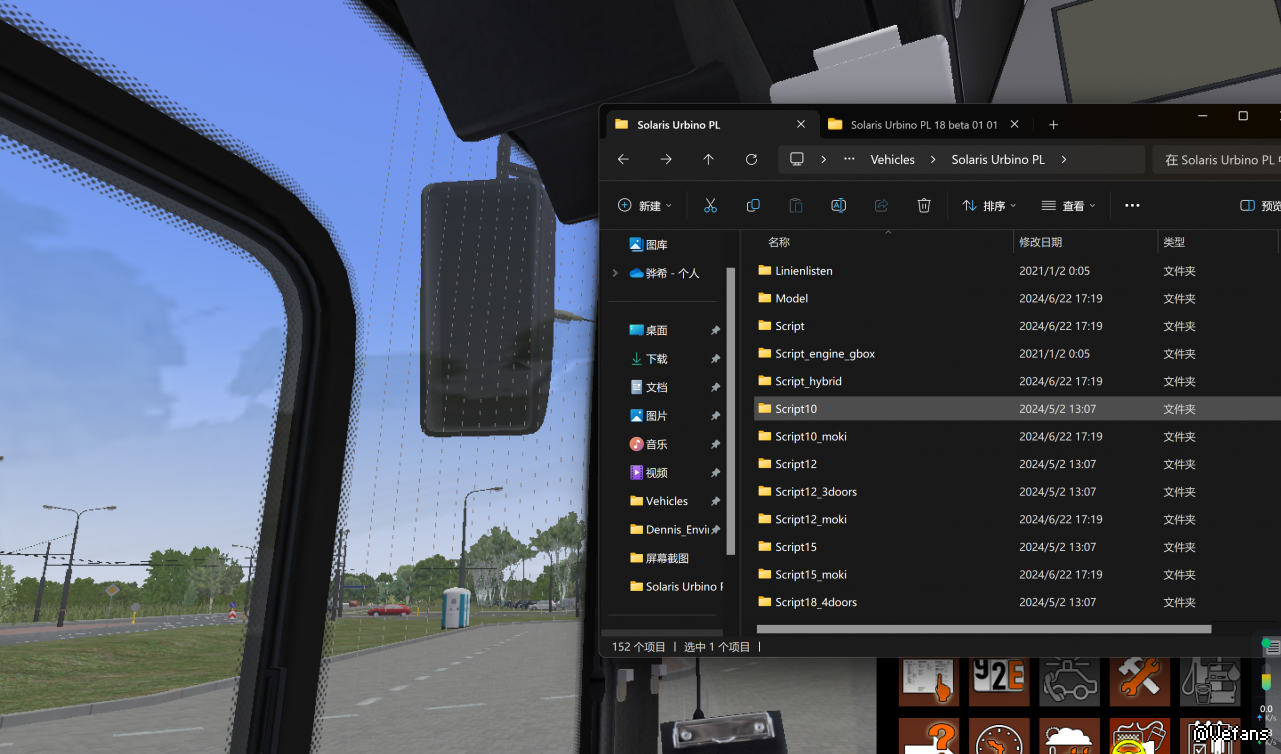Viewport: 1281px width, 754px height.
Task: Click the PC monitor icon in the address bar
Action: coord(797,159)
